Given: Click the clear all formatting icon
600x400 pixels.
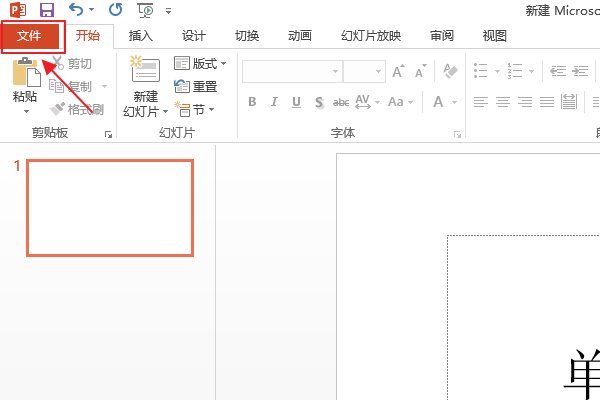Looking at the screenshot, I should [450, 71].
